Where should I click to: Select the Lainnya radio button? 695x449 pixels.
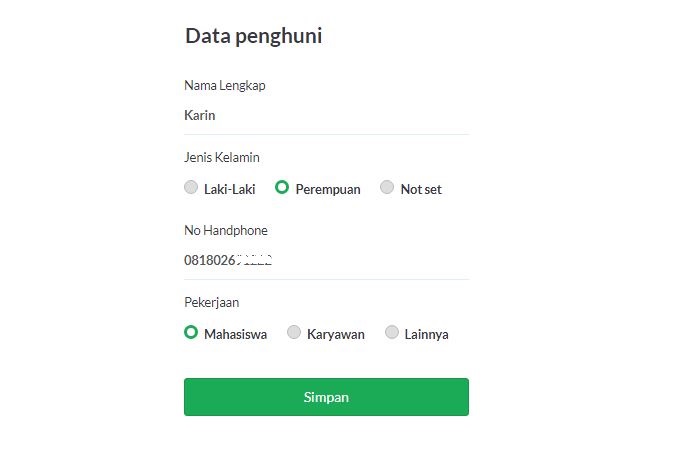pos(392,332)
